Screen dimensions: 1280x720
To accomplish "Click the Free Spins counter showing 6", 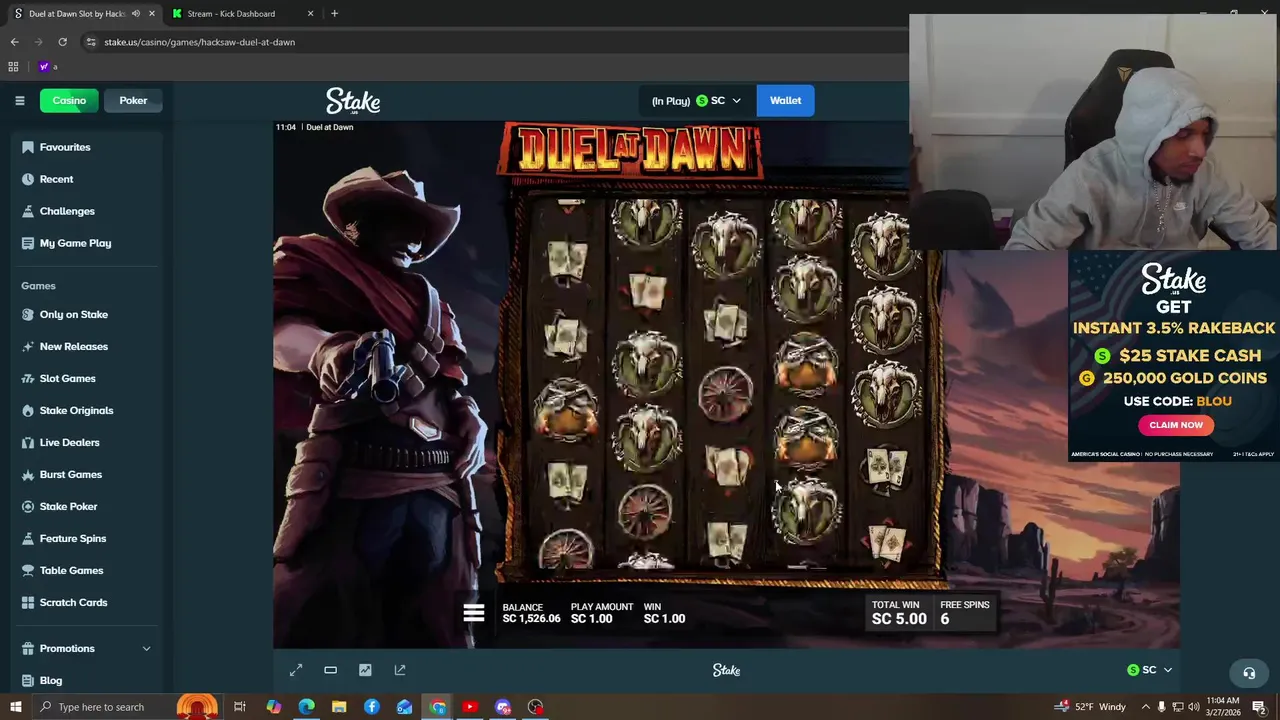I will coord(964,613).
